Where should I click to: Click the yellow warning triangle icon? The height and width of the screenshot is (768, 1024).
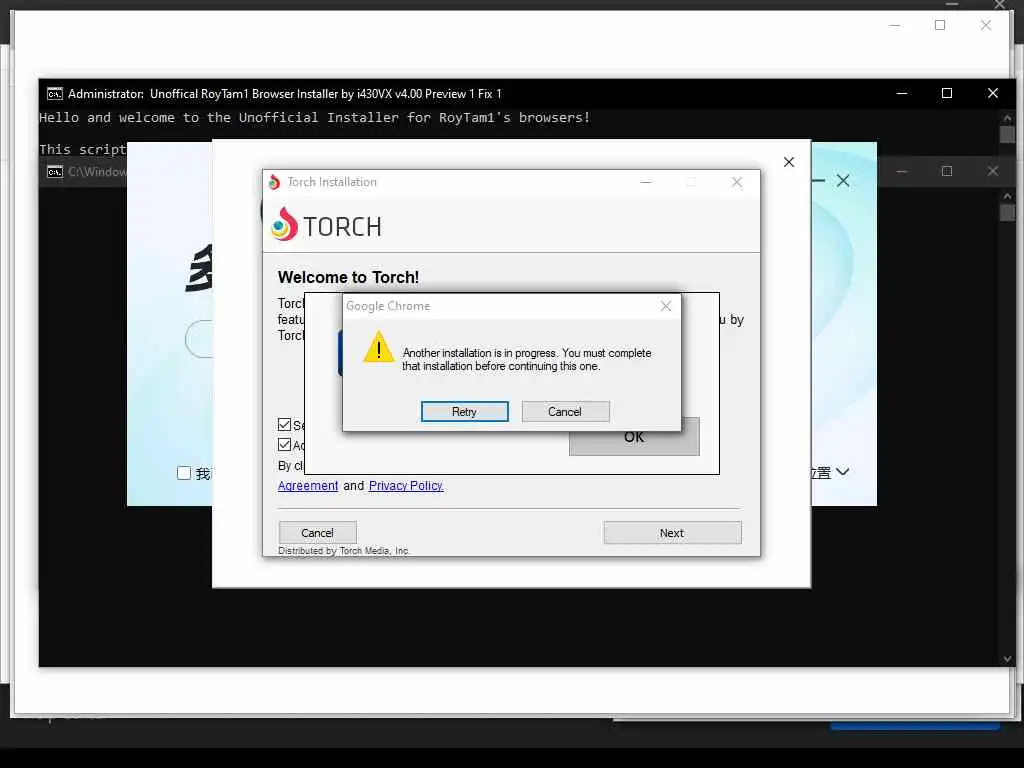click(x=379, y=347)
